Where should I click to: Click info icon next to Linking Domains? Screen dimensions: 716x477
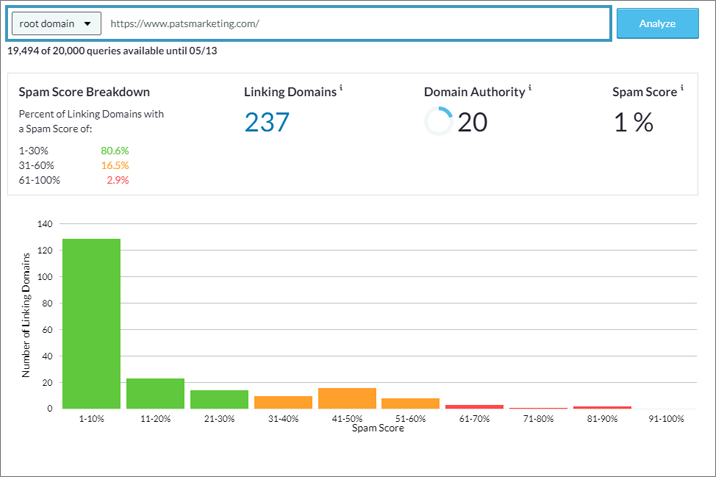tap(341, 88)
